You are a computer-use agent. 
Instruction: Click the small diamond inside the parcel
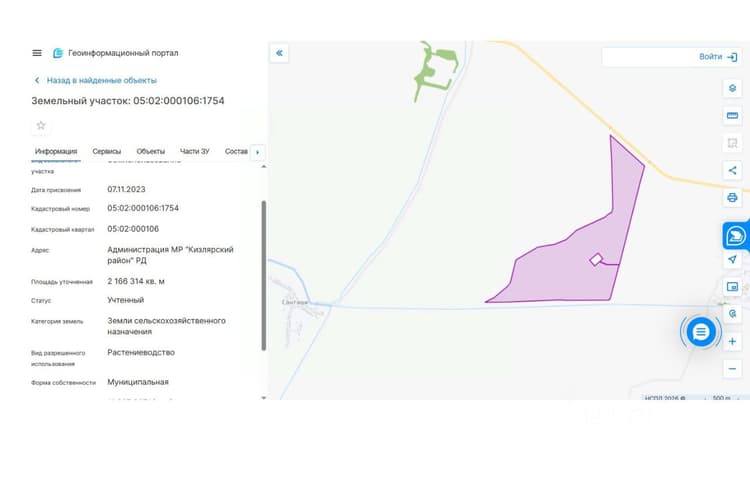[x=596, y=260]
